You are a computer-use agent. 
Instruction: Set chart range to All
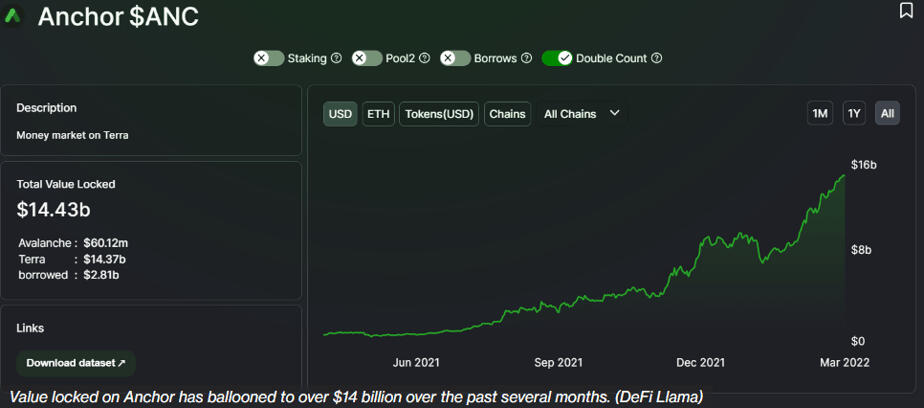[887, 113]
